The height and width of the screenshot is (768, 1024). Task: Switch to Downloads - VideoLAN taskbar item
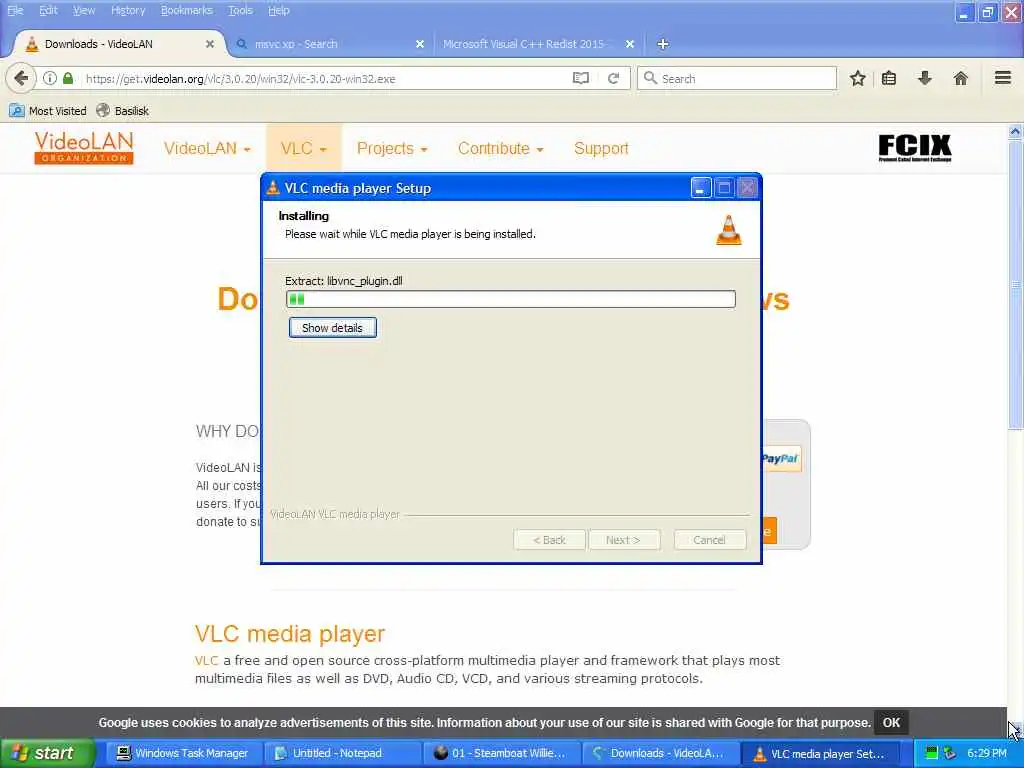tap(660, 753)
